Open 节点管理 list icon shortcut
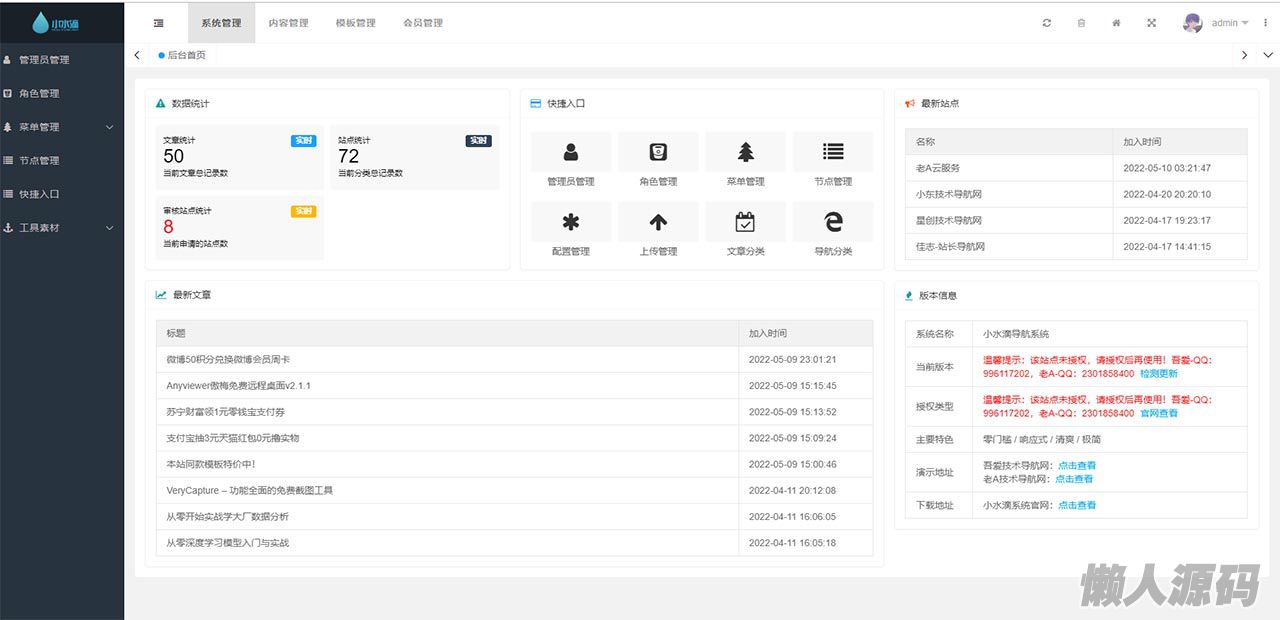This screenshot has width=1280, height=620. (x=833, y=152)
